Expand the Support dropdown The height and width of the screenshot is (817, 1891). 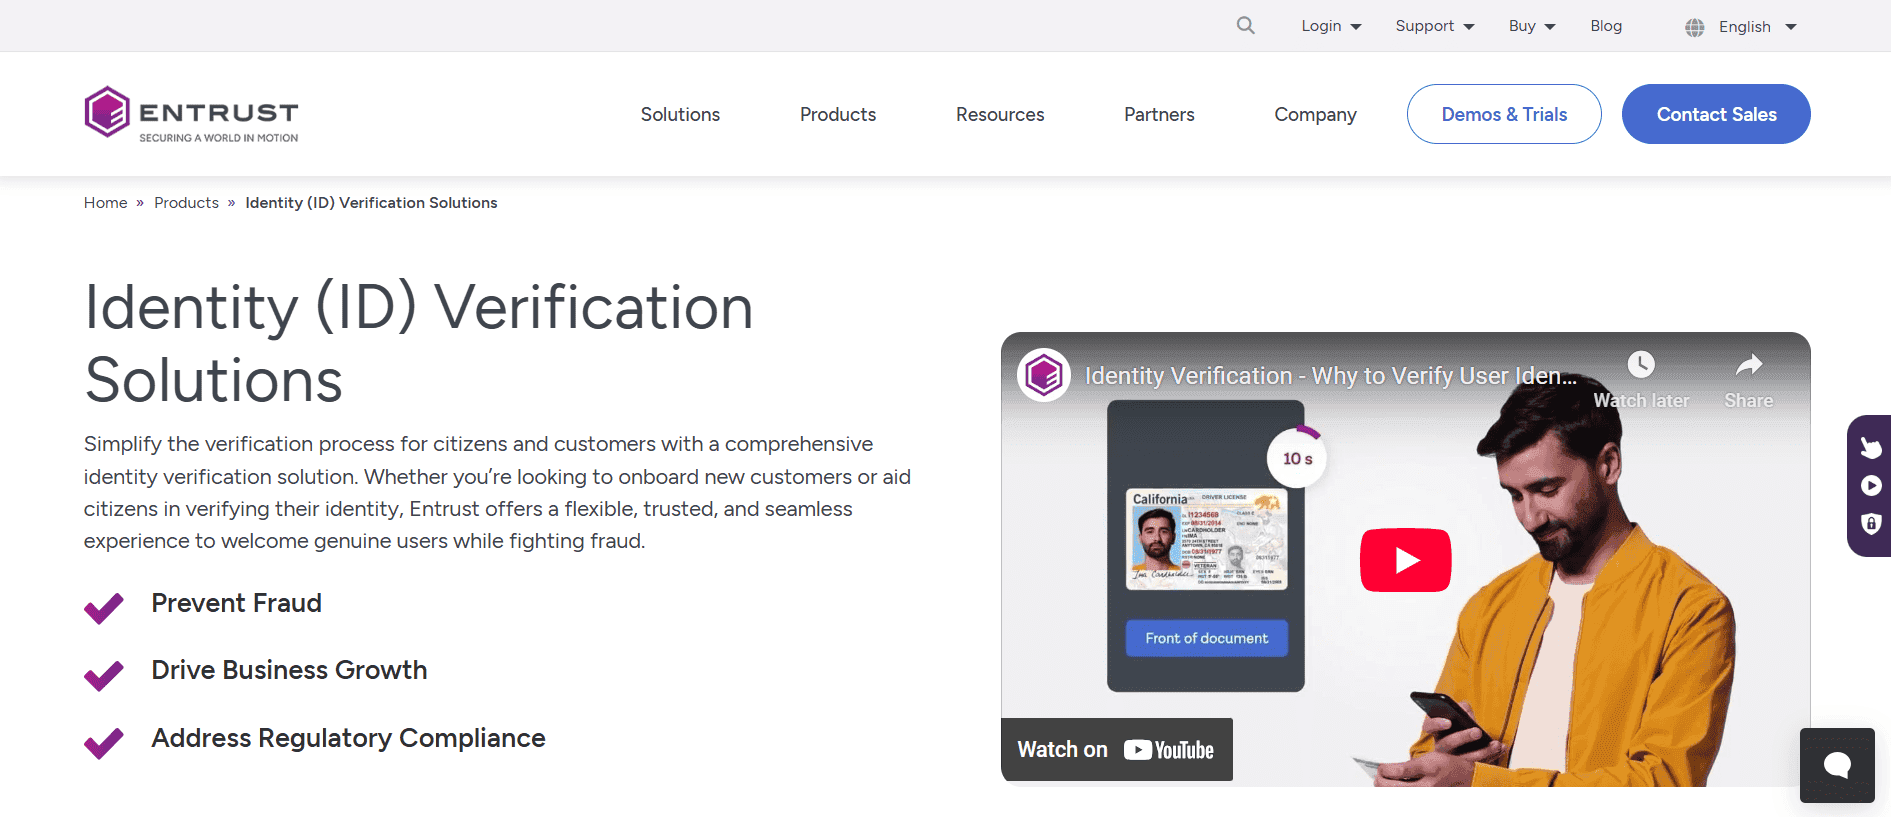click(x=1435, y=26)
